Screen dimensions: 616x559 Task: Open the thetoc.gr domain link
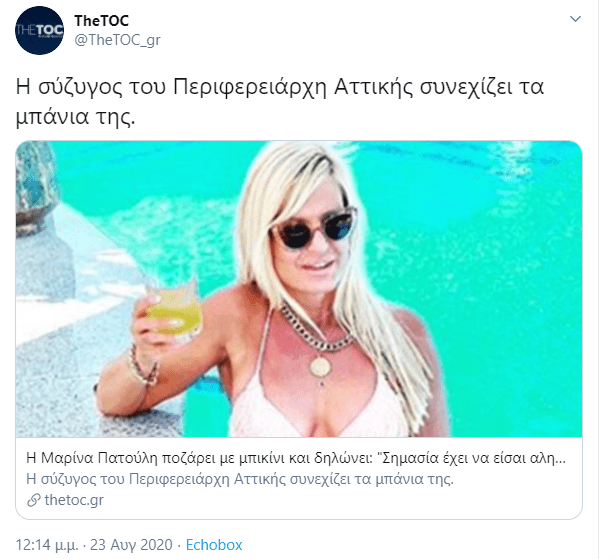click(x=74, y=500)
